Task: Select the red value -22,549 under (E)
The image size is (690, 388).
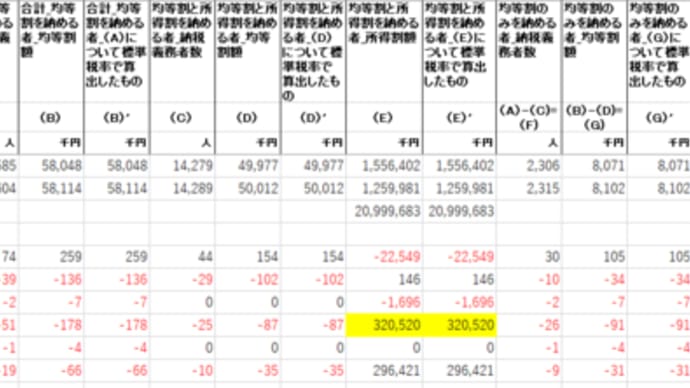Action: click(x=384, y=257)
